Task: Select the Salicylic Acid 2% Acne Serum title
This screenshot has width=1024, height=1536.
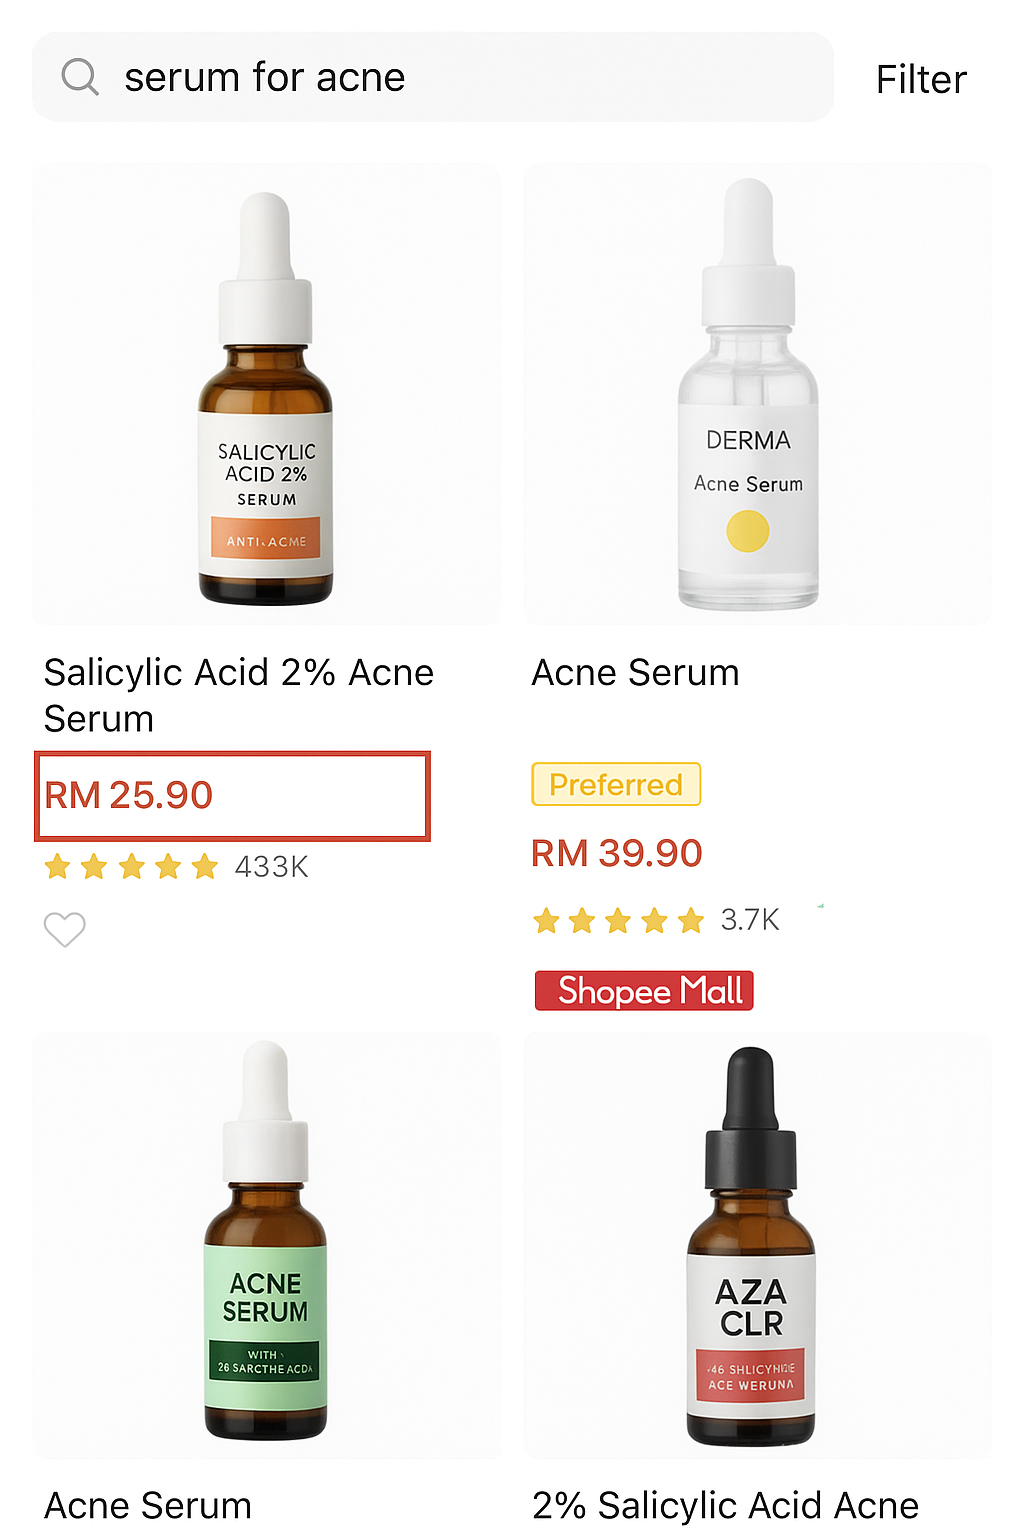Action: click(239, 695)
